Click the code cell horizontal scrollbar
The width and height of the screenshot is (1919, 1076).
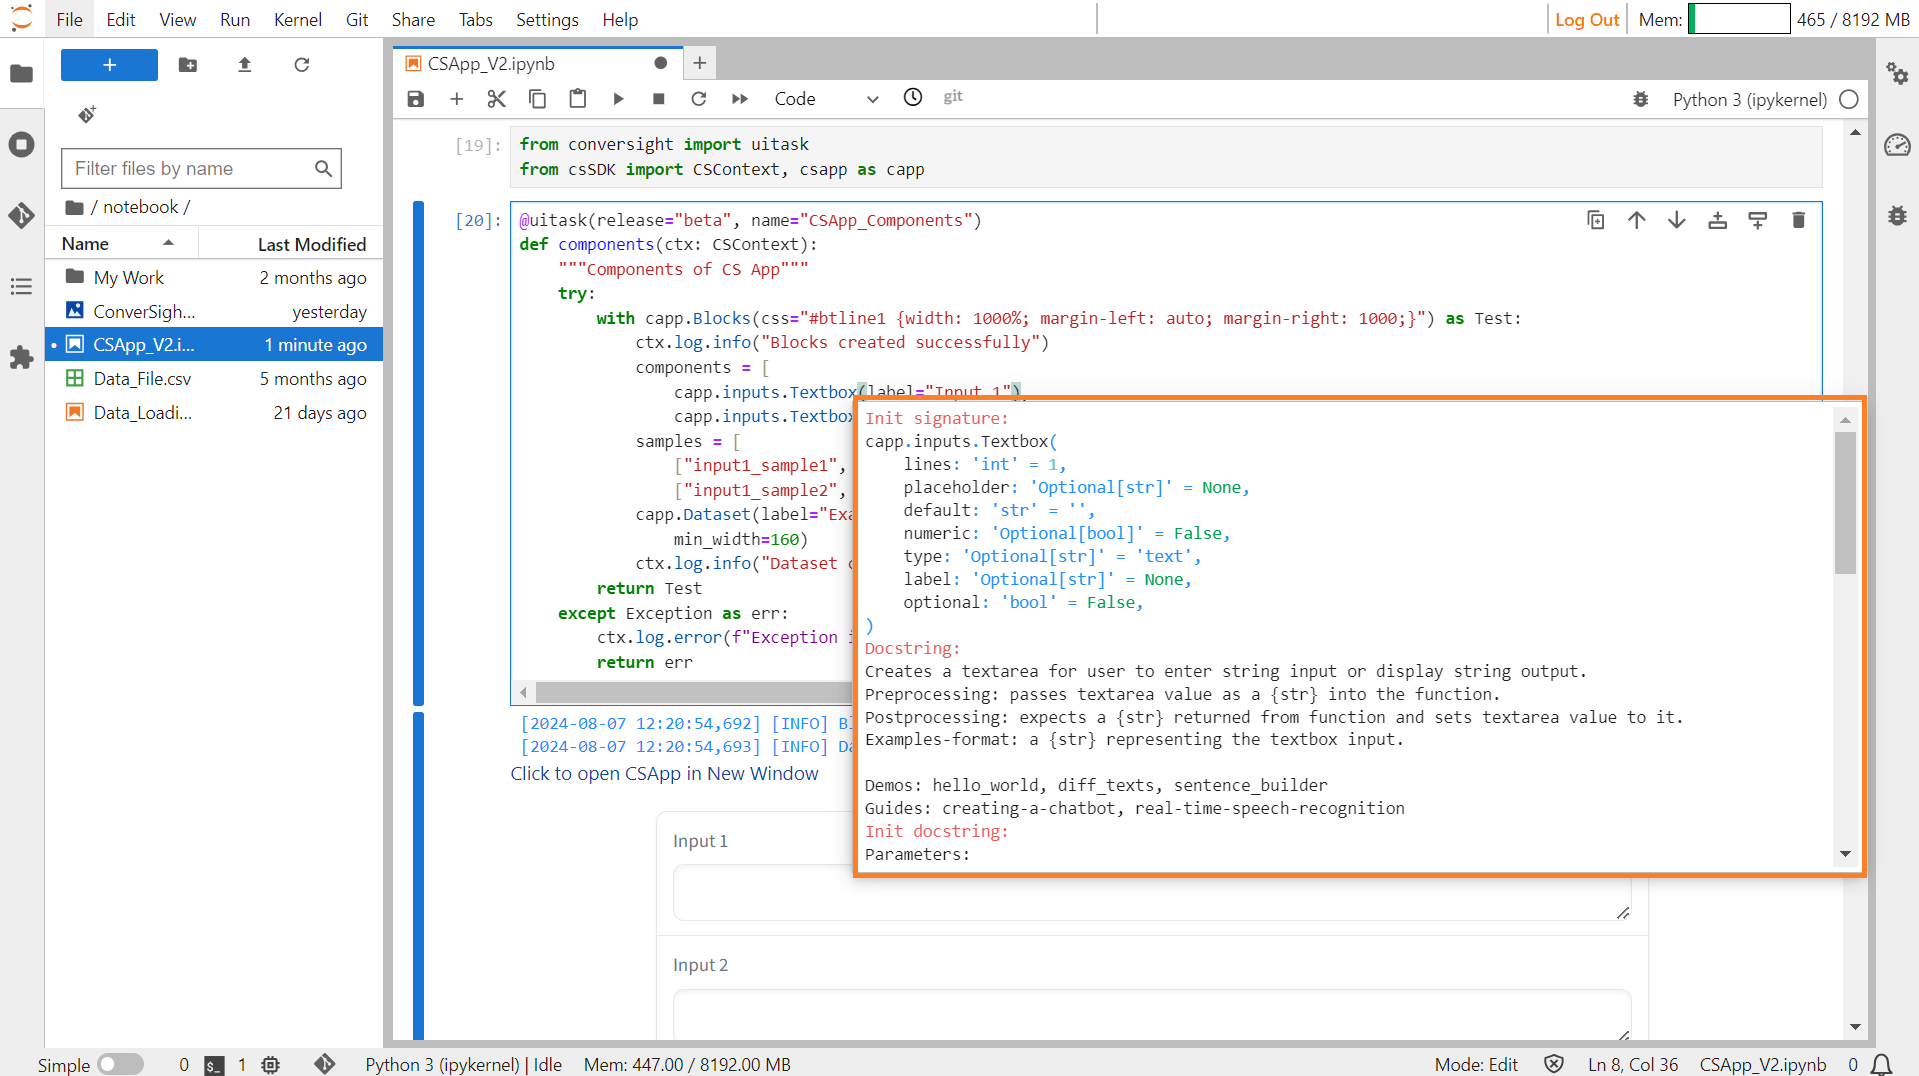tap(692, 692)
